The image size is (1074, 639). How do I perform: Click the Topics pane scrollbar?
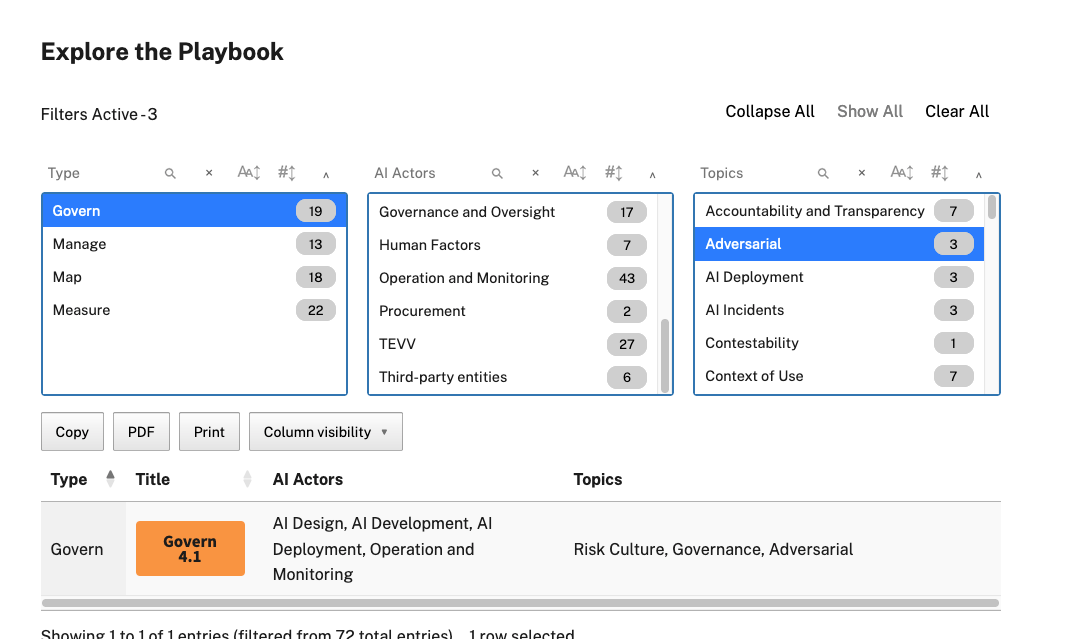[x=991, y=208]
